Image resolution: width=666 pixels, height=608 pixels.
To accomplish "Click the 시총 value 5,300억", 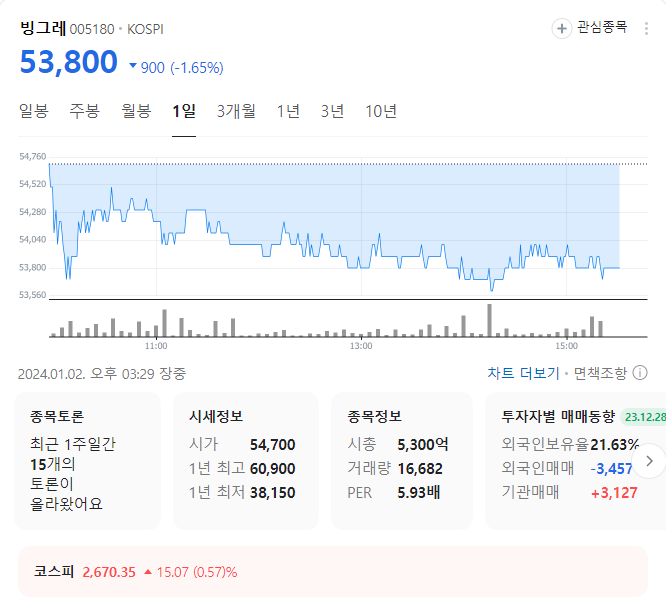I will (423, 444).
